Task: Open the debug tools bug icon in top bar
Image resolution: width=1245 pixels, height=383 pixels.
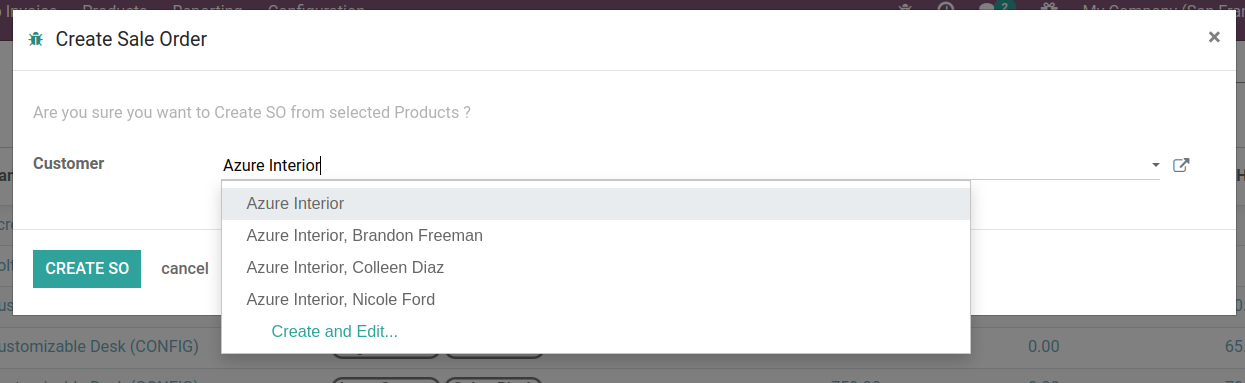Action: [906, 7]
